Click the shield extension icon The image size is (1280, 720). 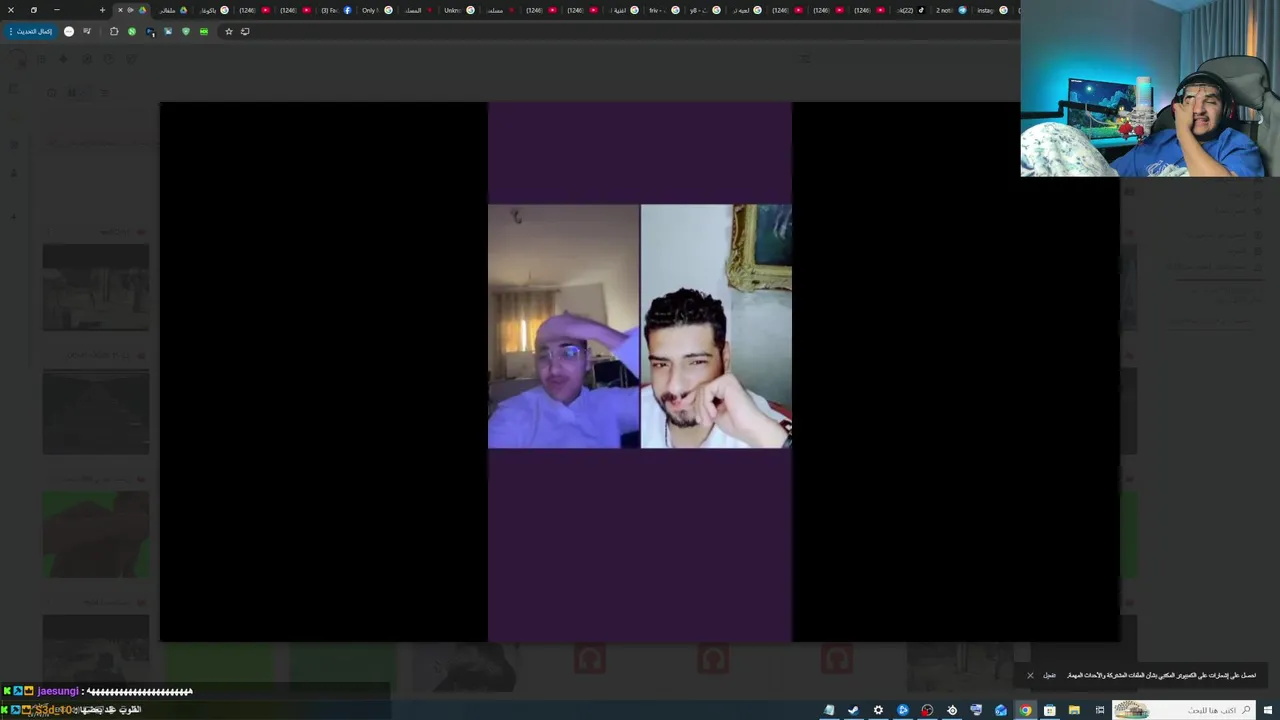pyautogui.click(x=186, y=31)
